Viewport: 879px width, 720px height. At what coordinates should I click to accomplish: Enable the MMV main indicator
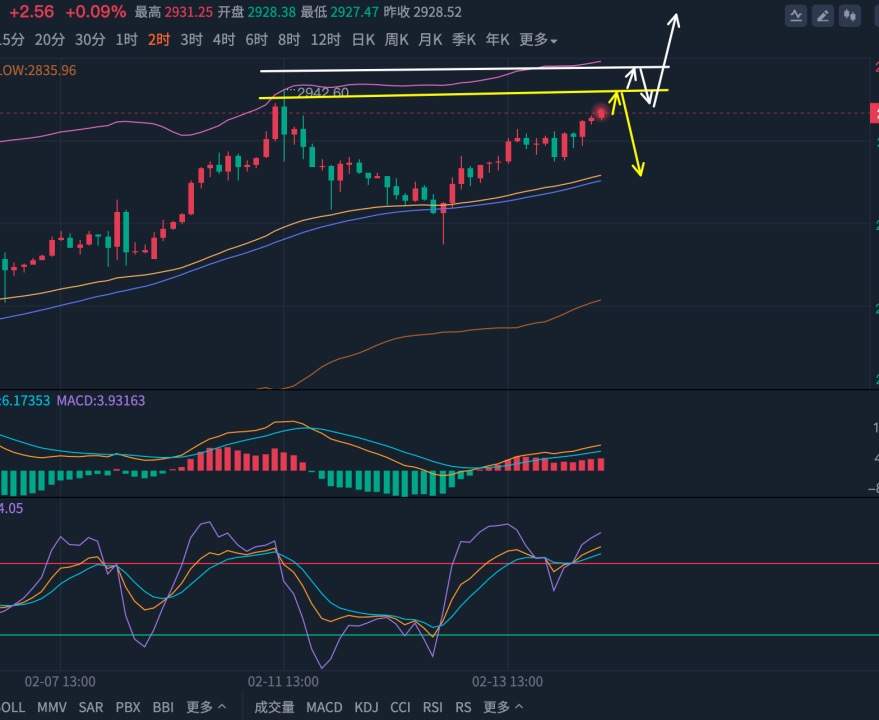pos(52,707)
